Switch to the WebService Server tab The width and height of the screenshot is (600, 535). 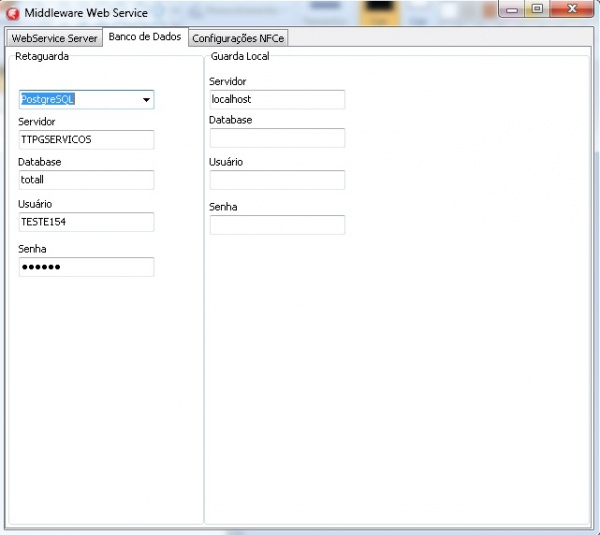tap(54, 38)
